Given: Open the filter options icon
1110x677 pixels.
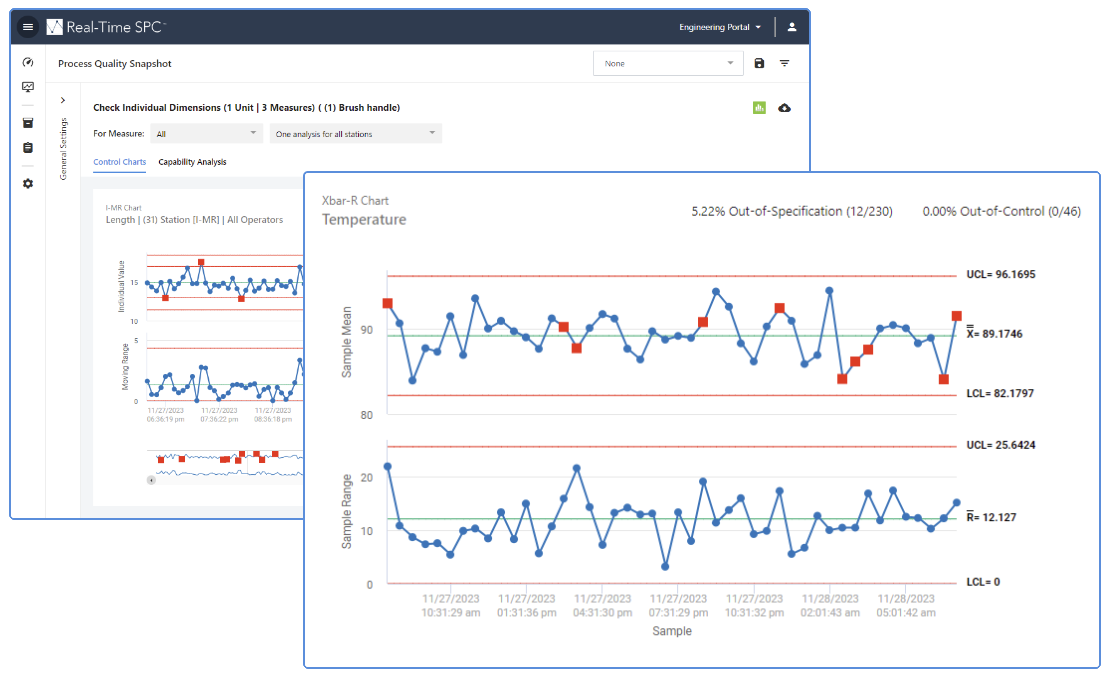Looking at the screenshot, I should pos(785,62).
